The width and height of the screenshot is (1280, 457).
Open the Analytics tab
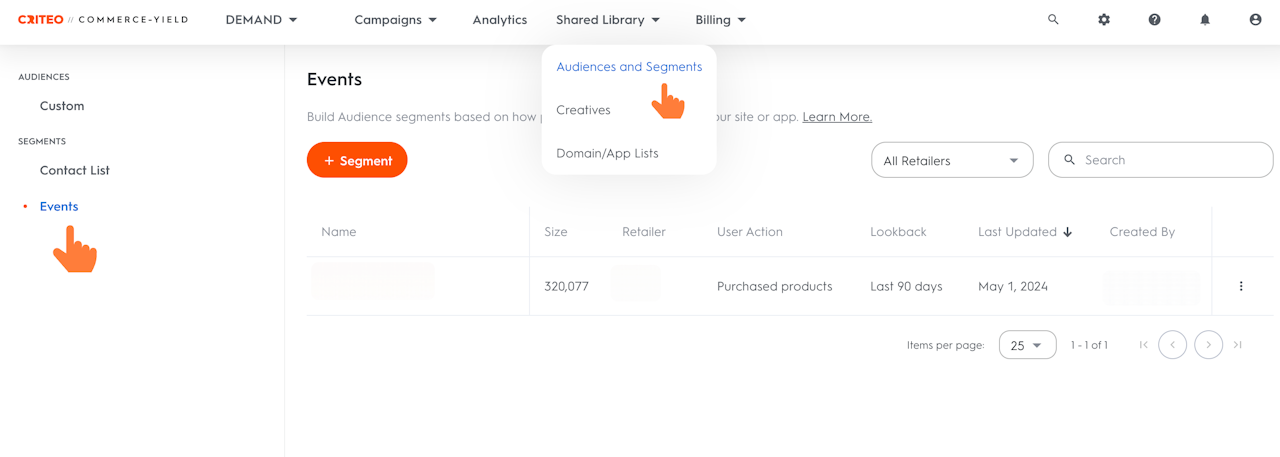[499, 20]
